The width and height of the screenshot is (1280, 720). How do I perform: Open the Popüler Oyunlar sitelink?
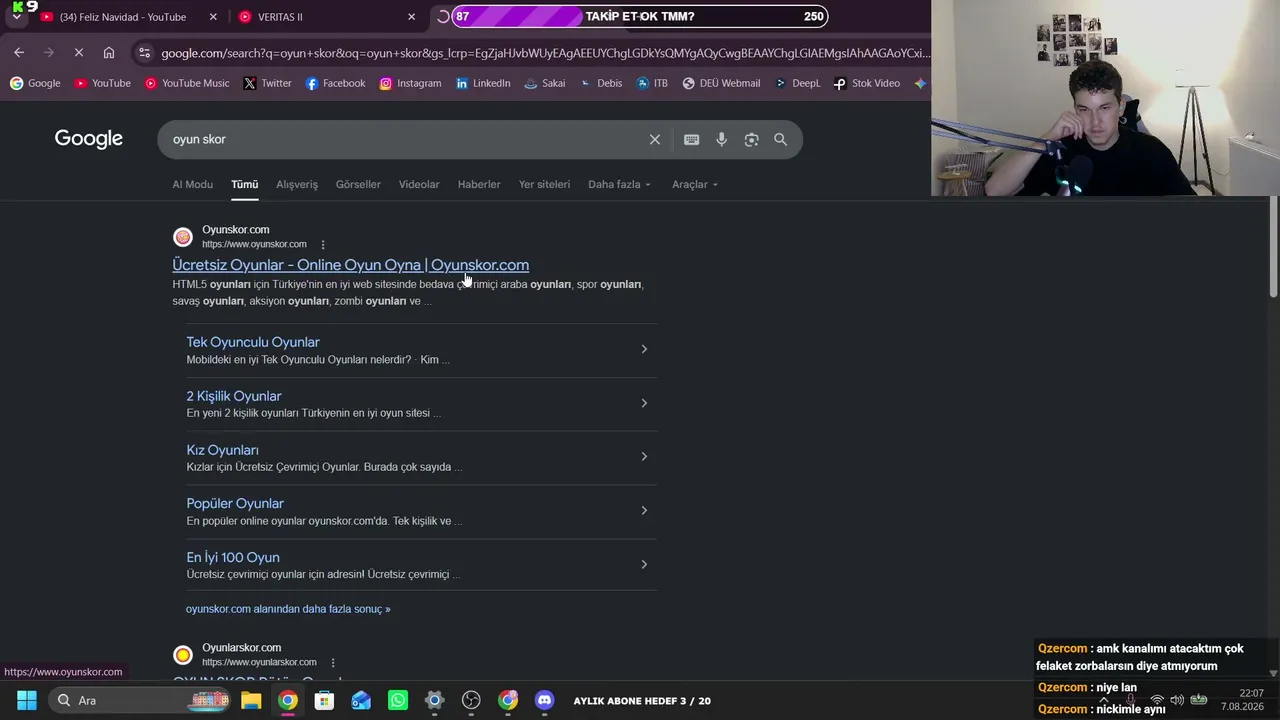coord(235,504)
